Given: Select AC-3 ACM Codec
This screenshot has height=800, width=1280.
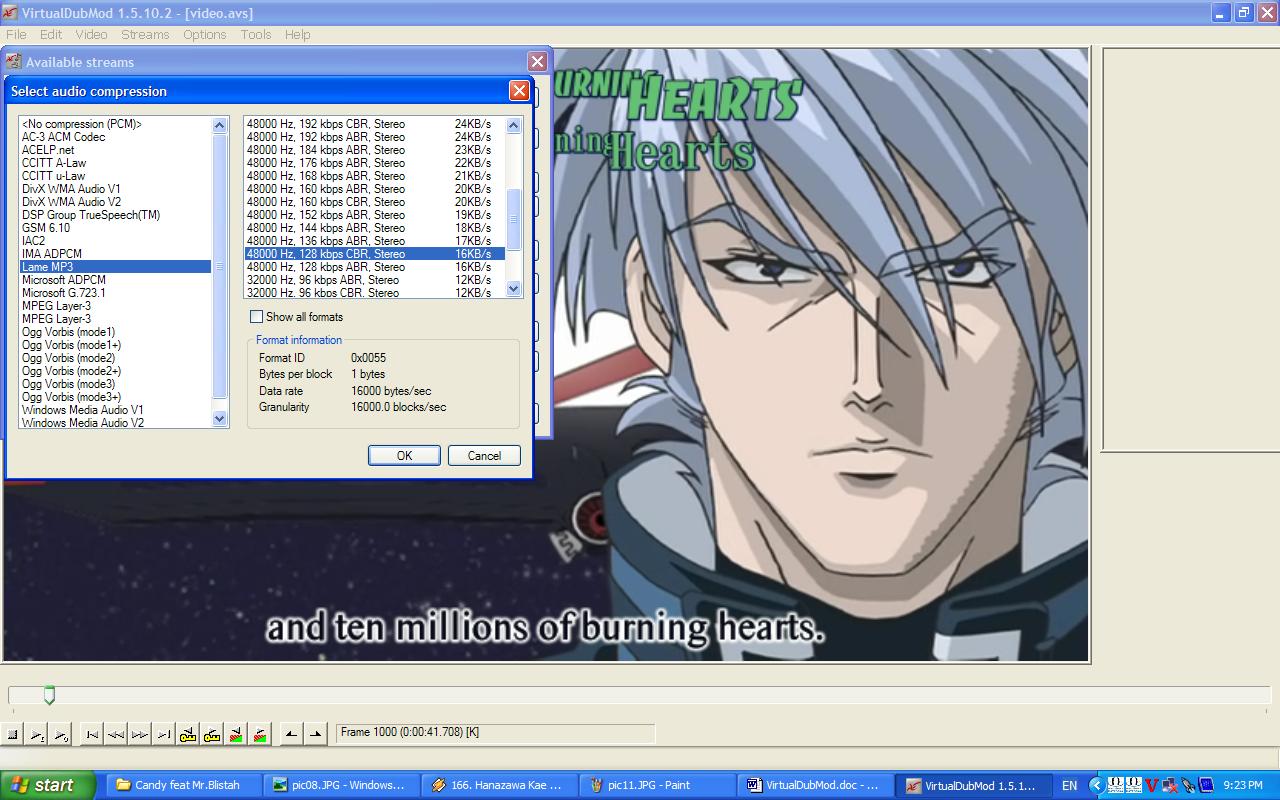Looking at the screenshot, I should 115,137.
